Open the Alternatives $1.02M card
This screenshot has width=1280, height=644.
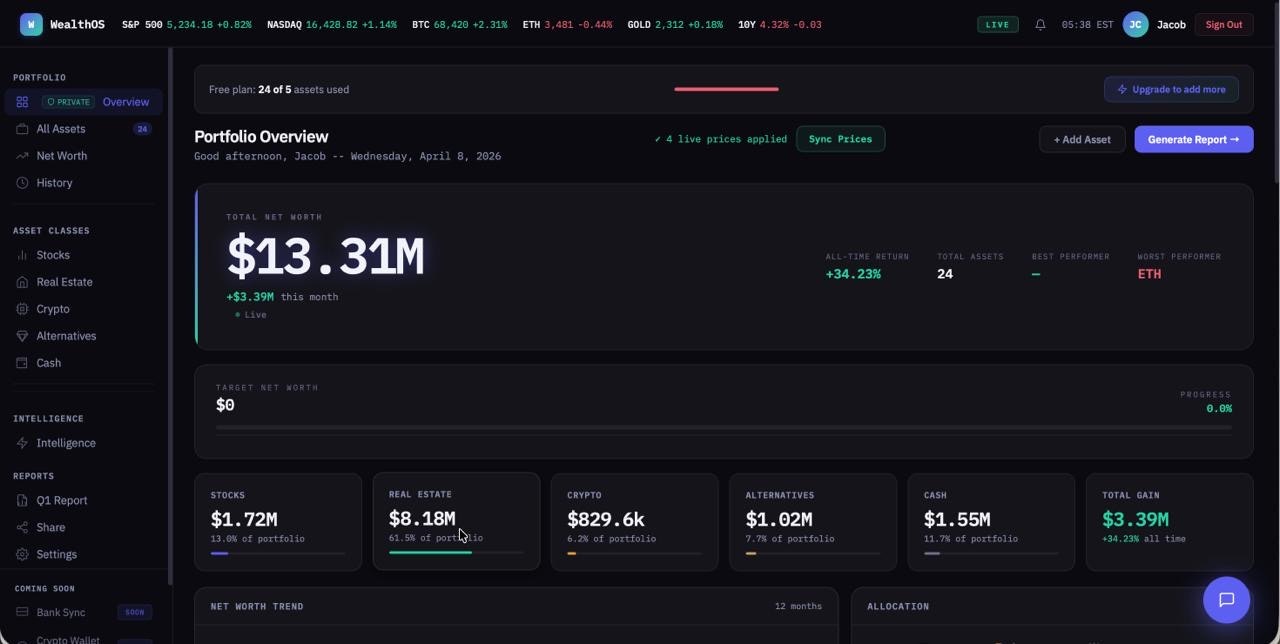813,522
